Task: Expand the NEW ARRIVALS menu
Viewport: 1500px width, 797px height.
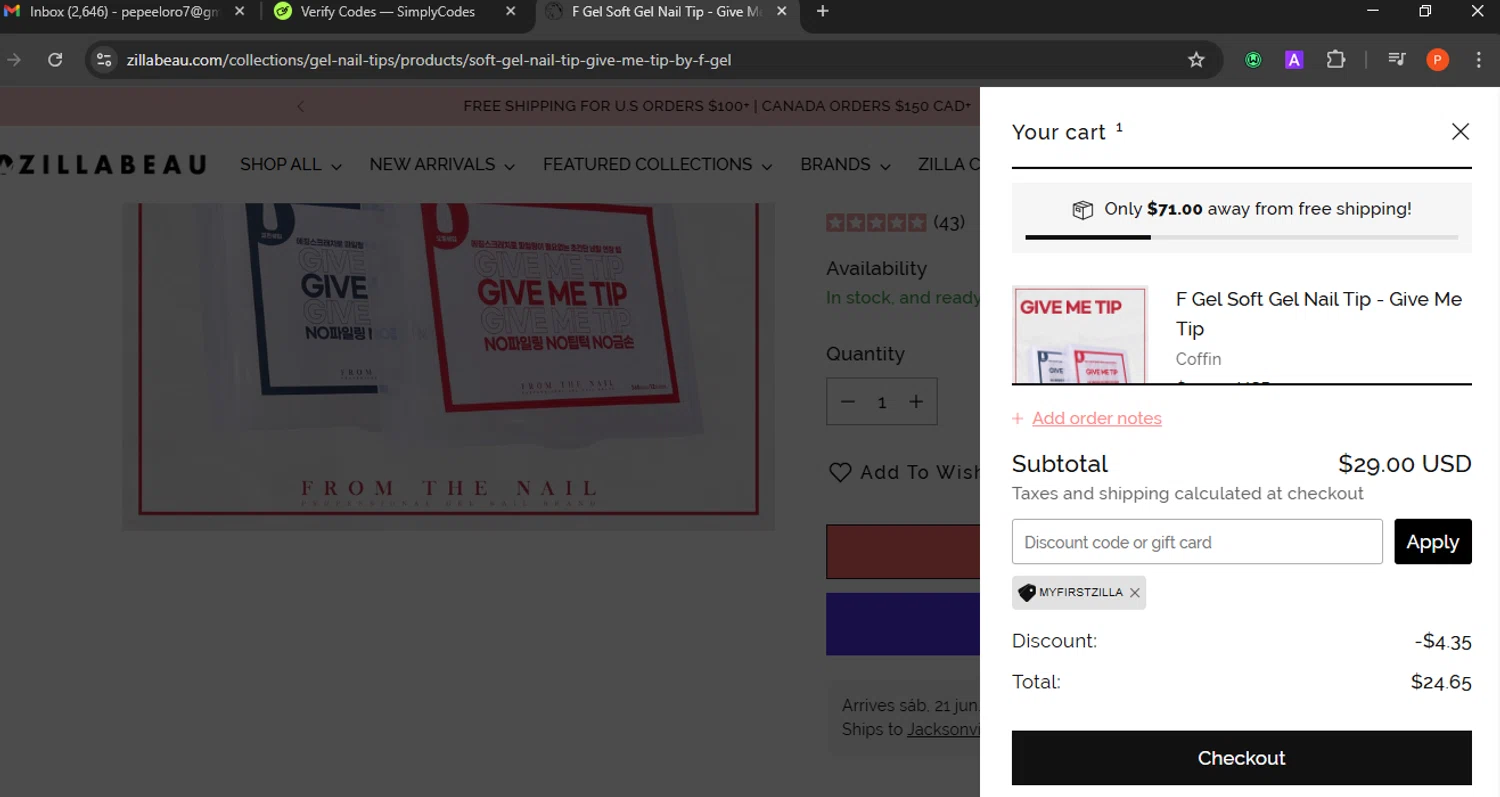Action: coord(442,164)
